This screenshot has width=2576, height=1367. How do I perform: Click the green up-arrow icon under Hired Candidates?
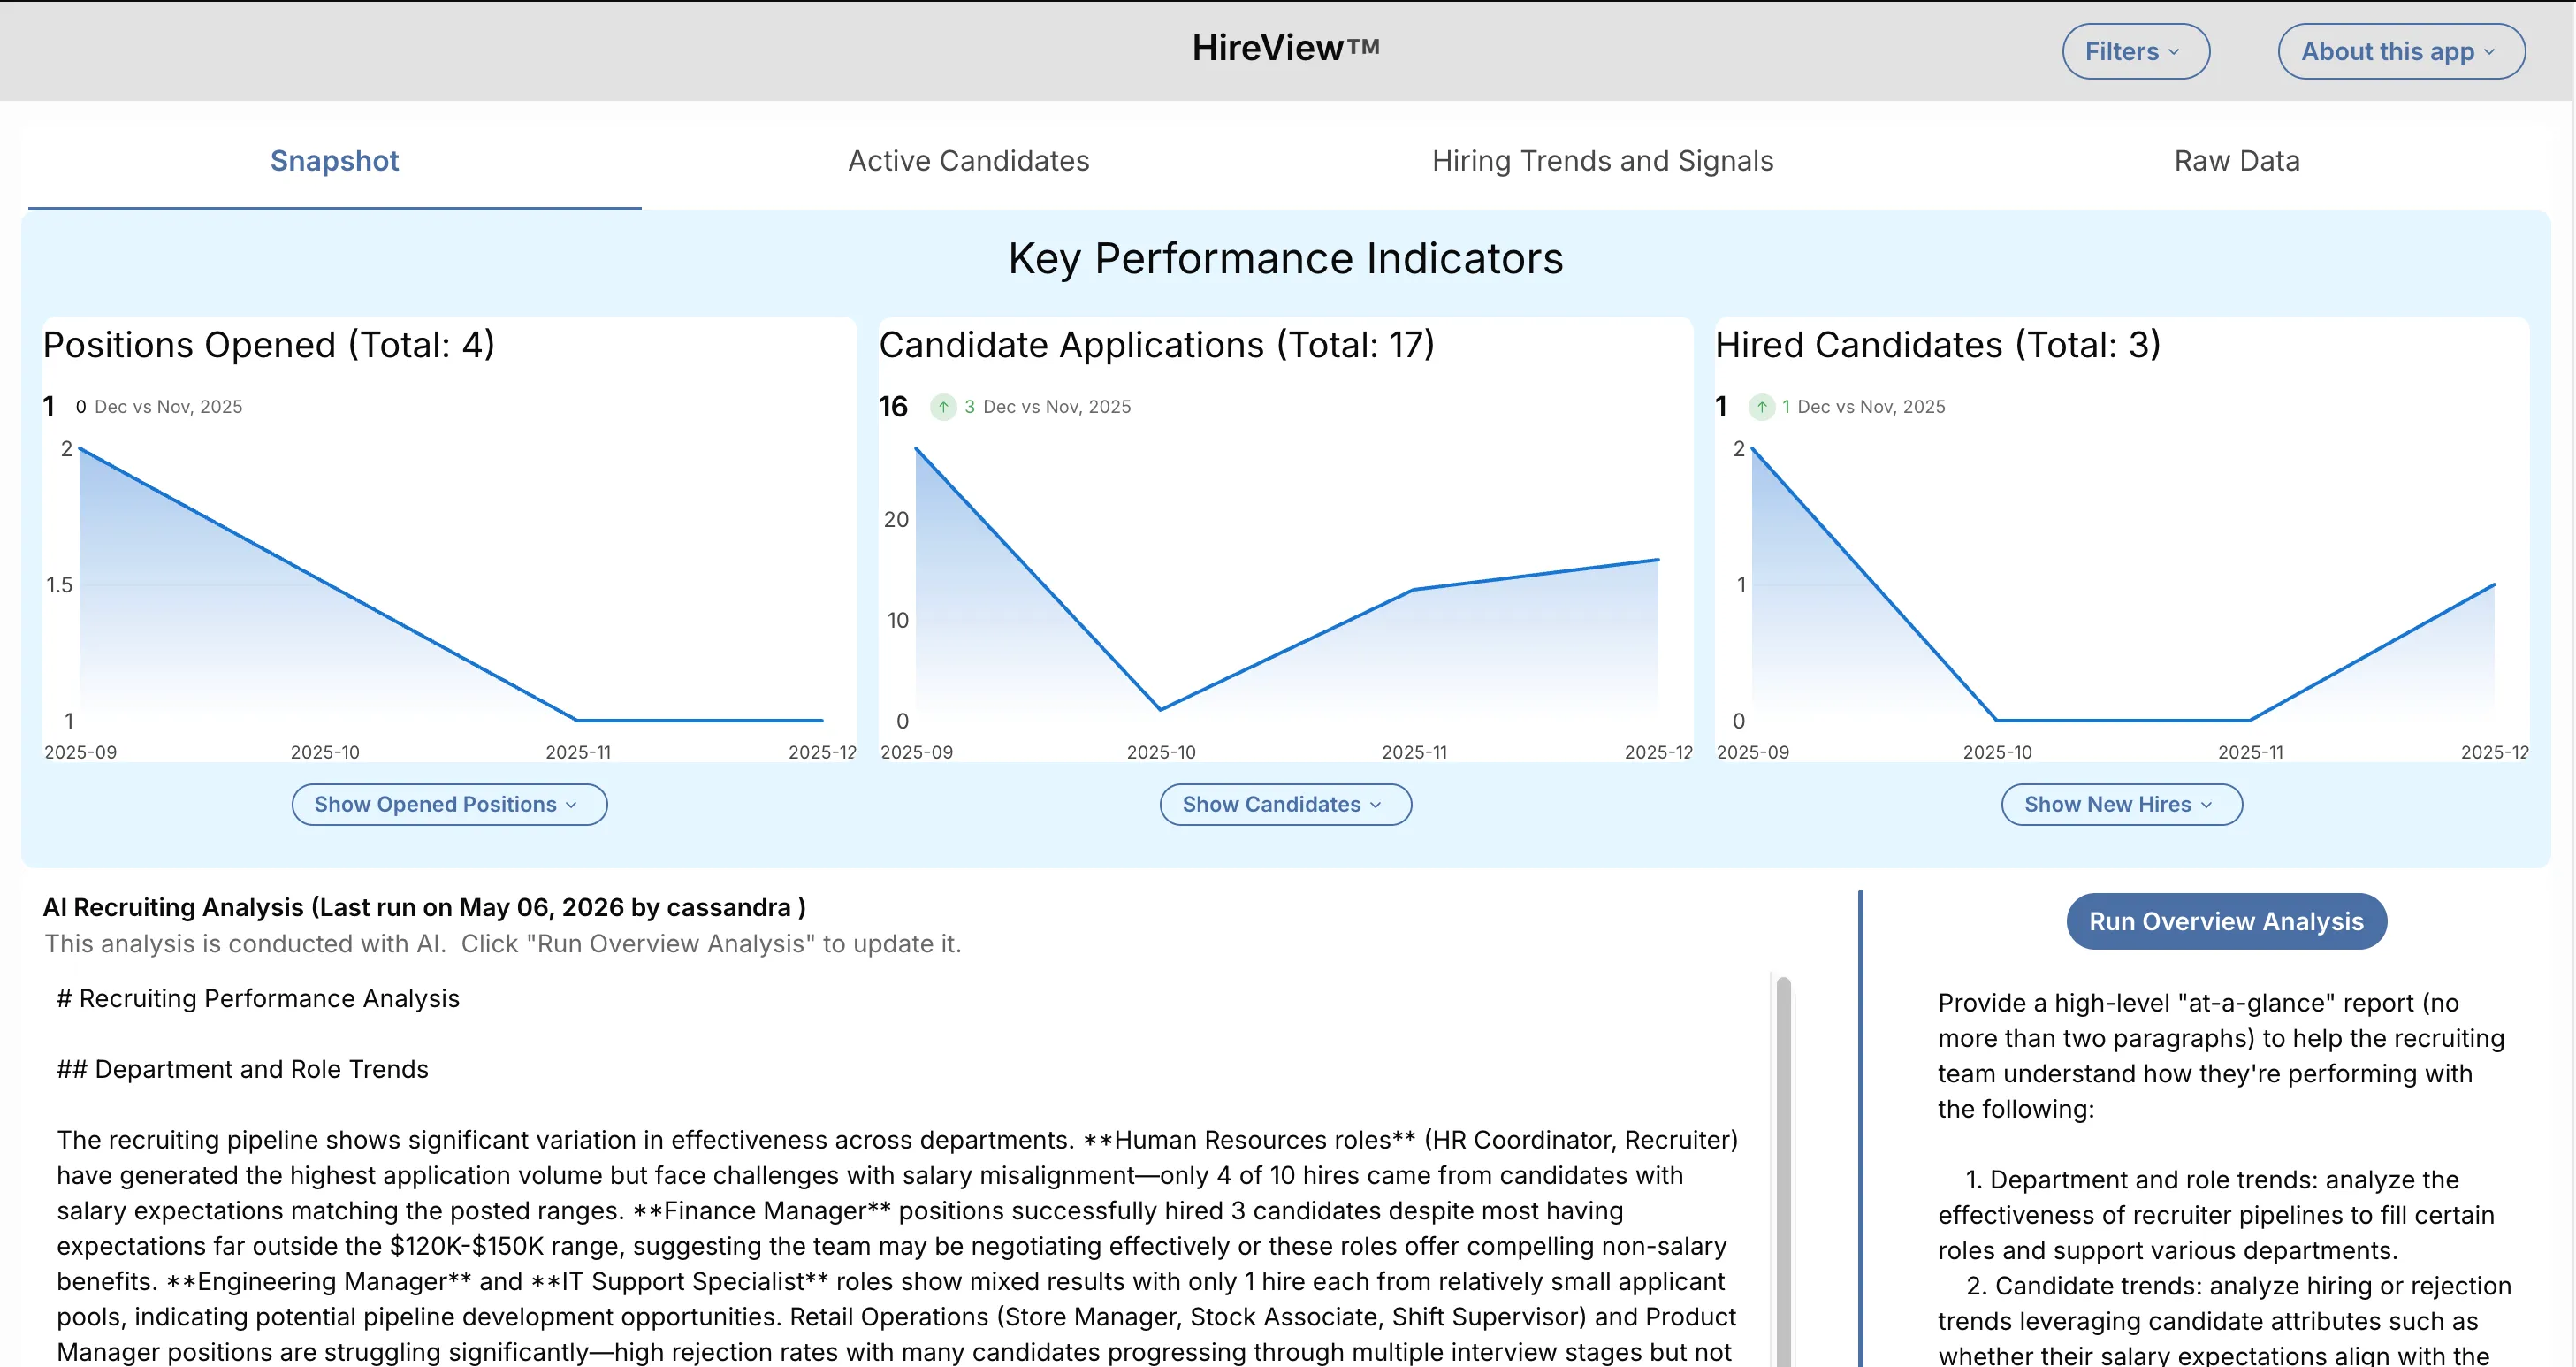click(1761, 407)
